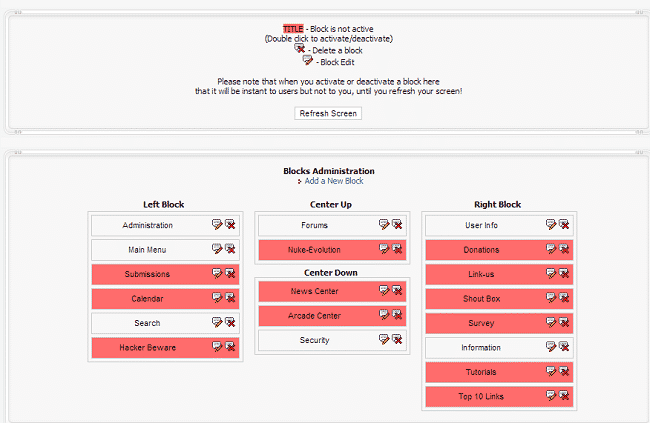This screenshot has height=423, width=650.
Task: Delete the Hacker Beware block
Action: (230, 346)
